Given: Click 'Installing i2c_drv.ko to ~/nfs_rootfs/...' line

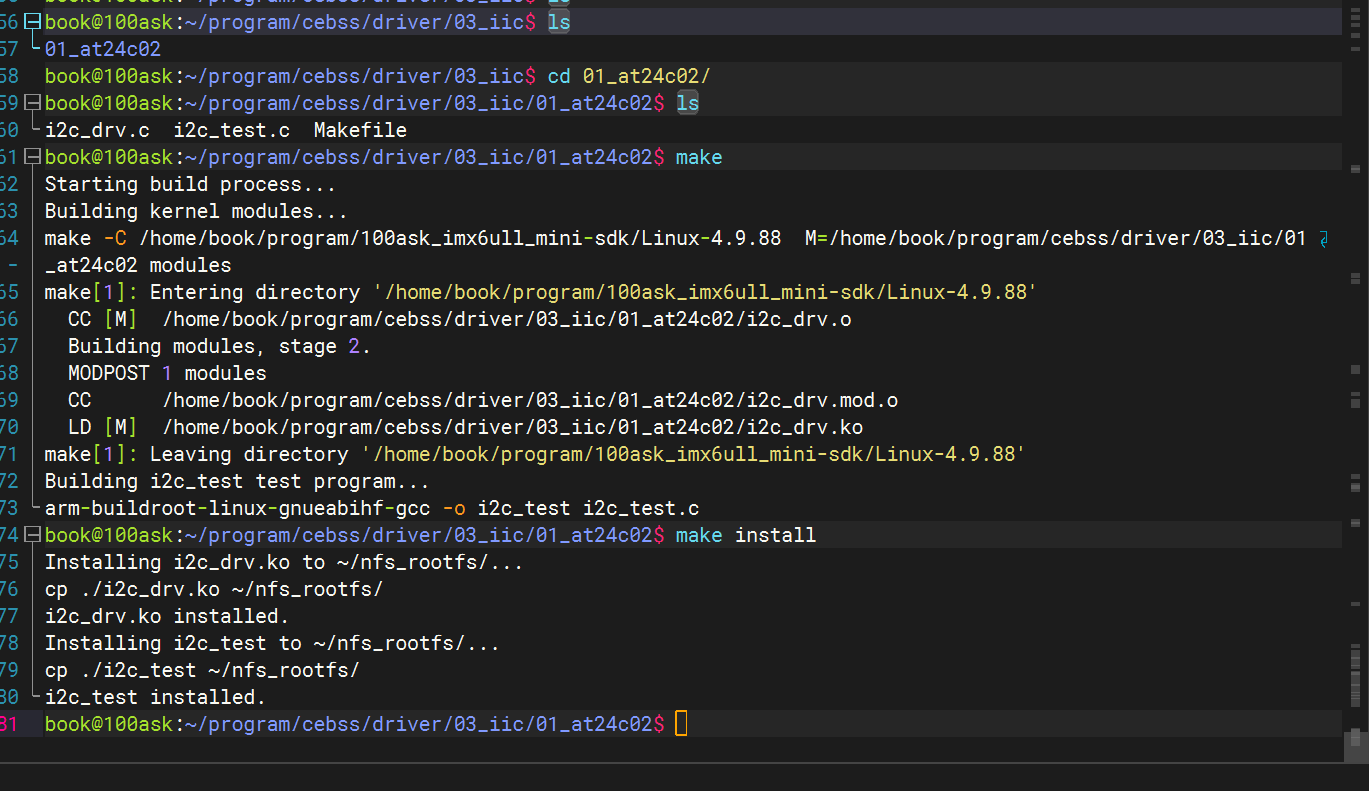Looking at the screenshot, I should point(284,561).
